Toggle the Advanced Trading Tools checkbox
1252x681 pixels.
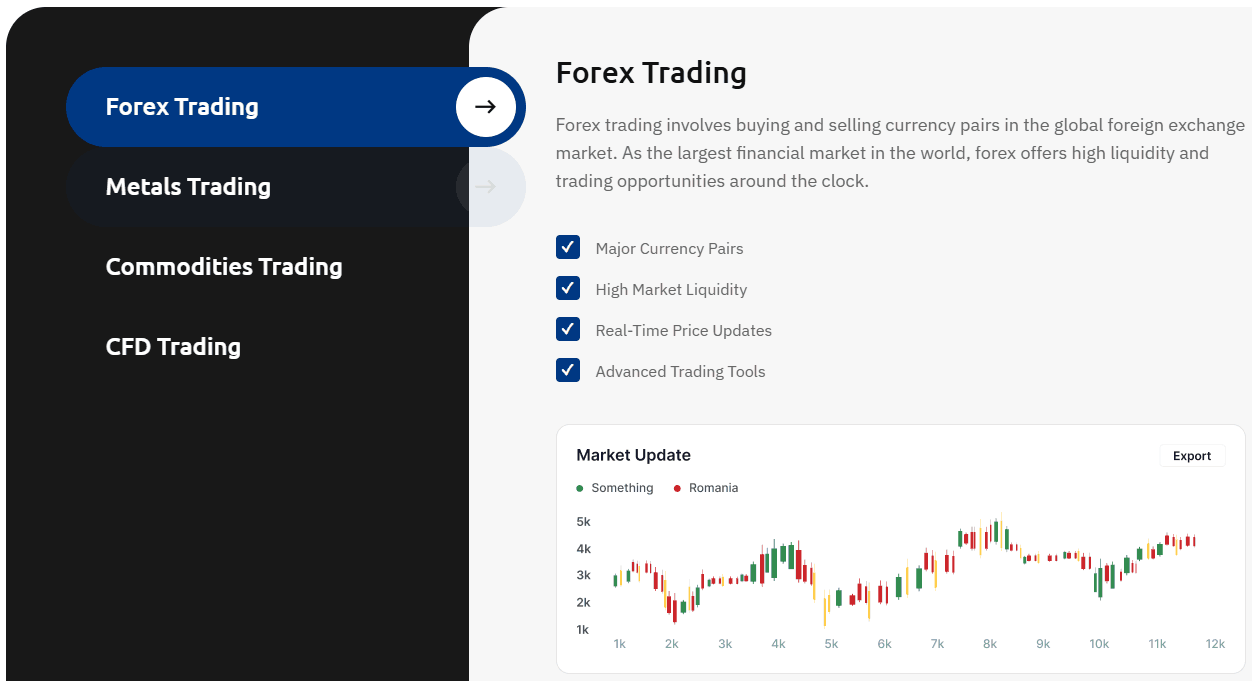[568, 371]
